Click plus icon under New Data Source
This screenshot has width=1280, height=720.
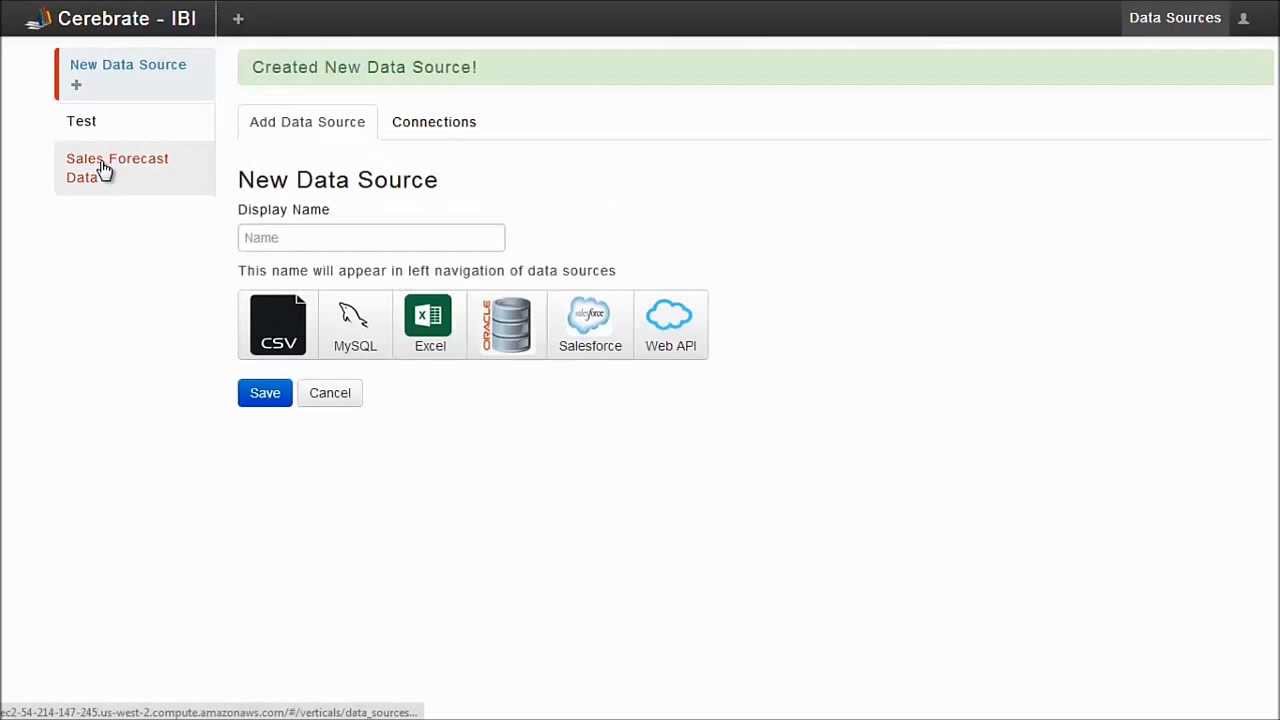[x=76, y=85]
